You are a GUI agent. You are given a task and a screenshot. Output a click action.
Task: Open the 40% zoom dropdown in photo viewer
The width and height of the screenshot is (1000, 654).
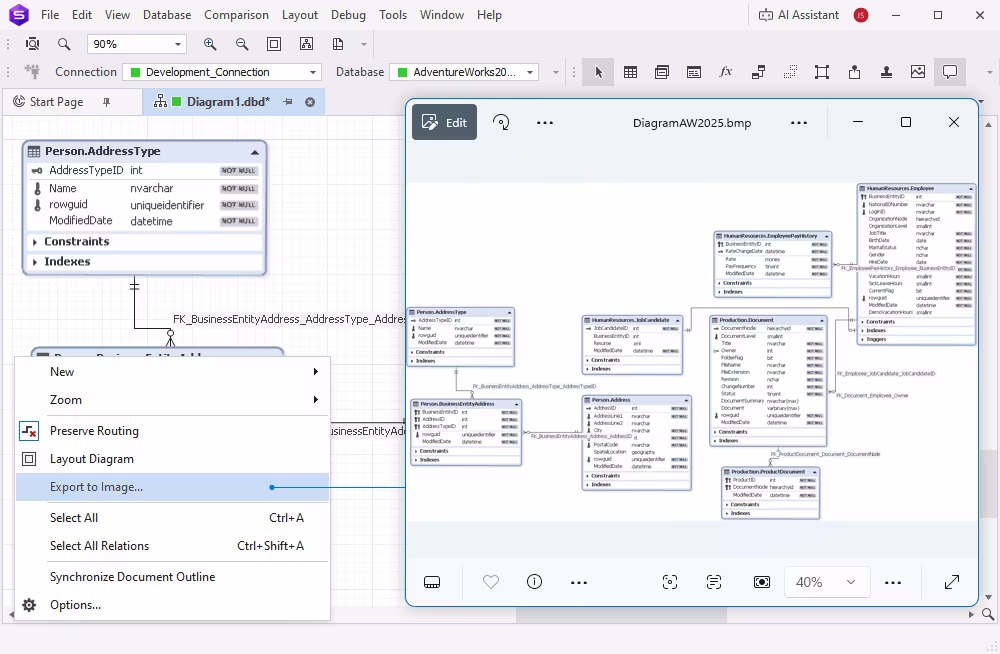point(825,582)
